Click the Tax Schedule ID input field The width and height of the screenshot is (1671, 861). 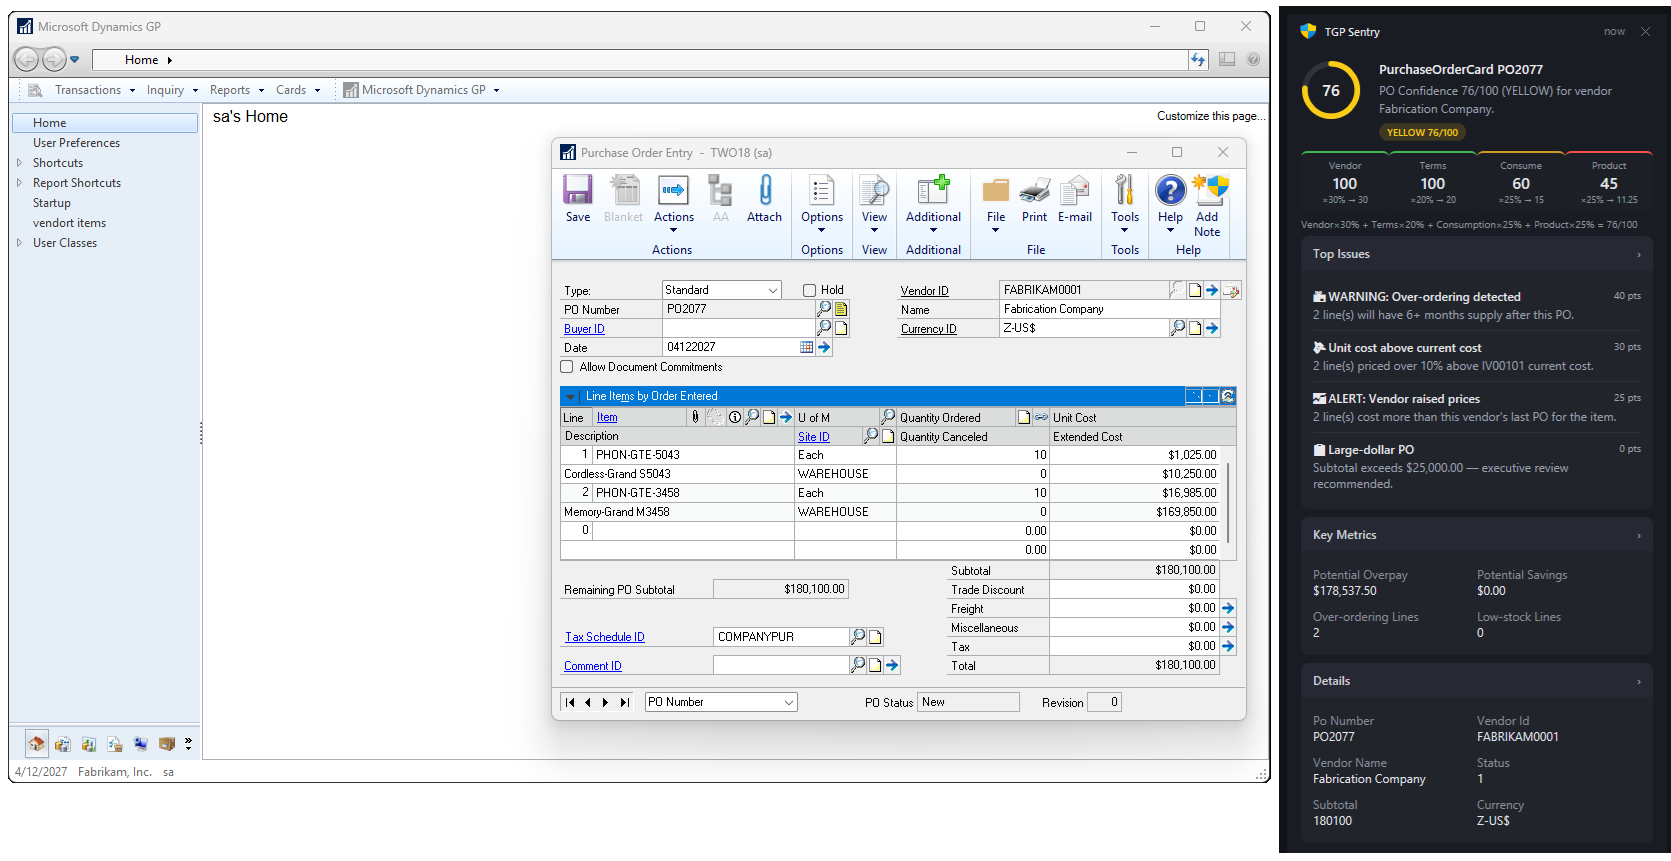[x=781, y=636]
